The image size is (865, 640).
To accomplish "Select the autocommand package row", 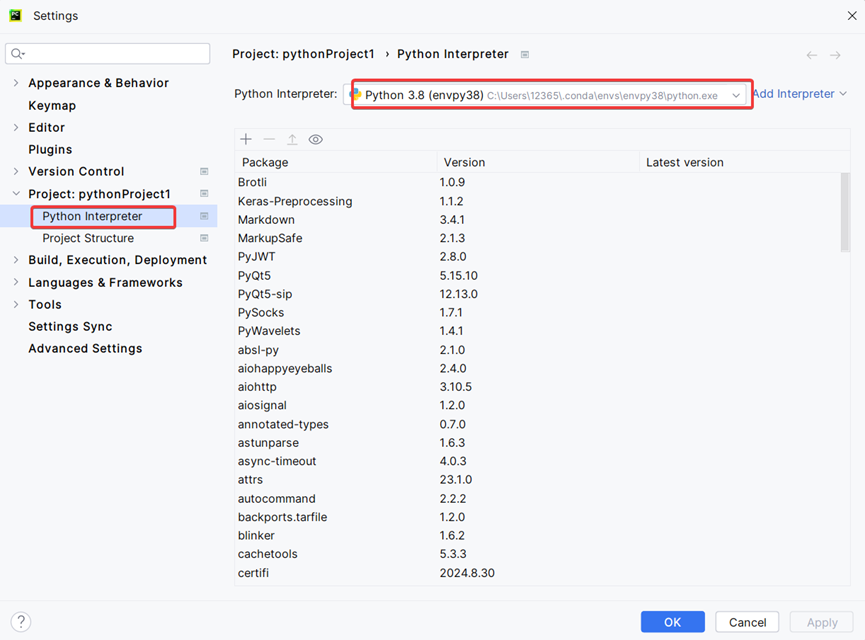I will point(537,498).
